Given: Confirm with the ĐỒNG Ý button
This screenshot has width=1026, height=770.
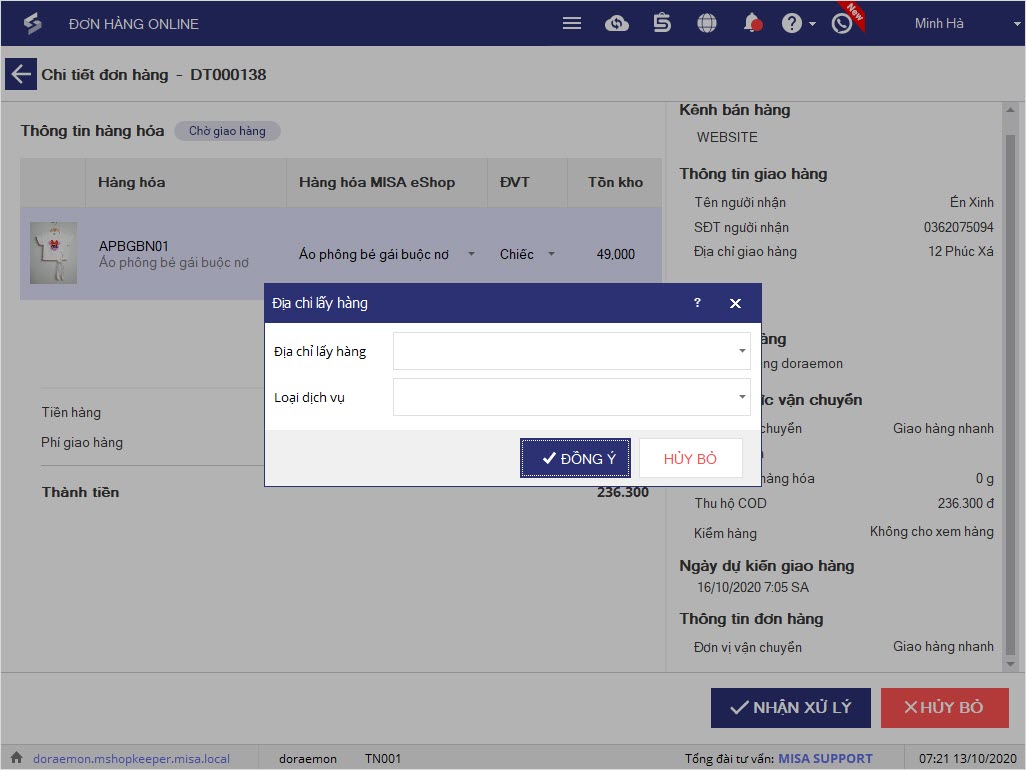Looking at the screenshot, I should click(x=575, y=458).
